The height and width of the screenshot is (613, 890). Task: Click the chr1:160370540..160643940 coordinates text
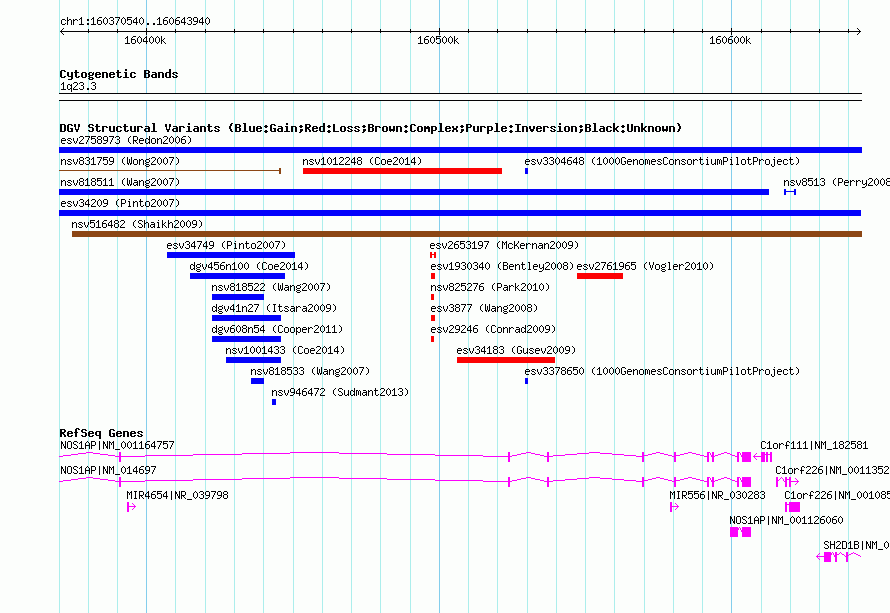pos(135,22)
